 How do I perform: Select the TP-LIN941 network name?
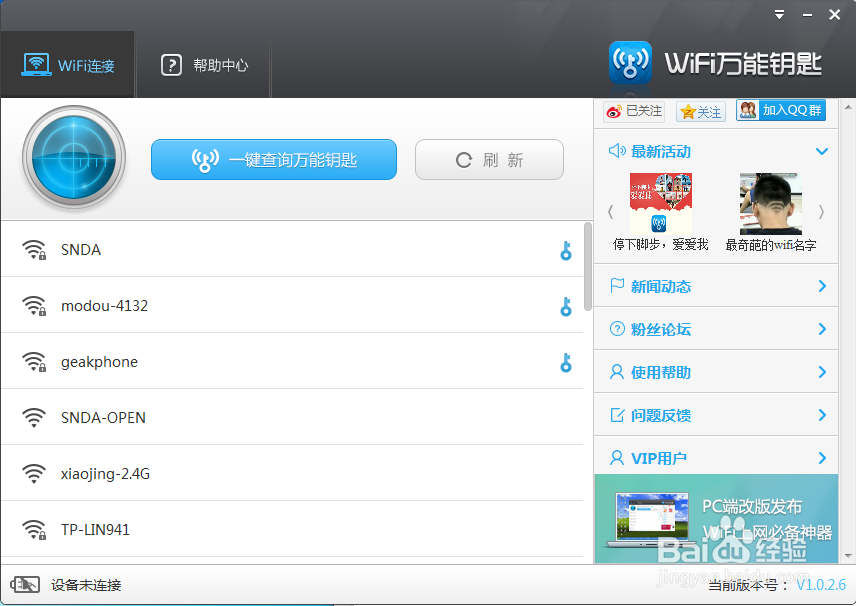click(95, 530)
